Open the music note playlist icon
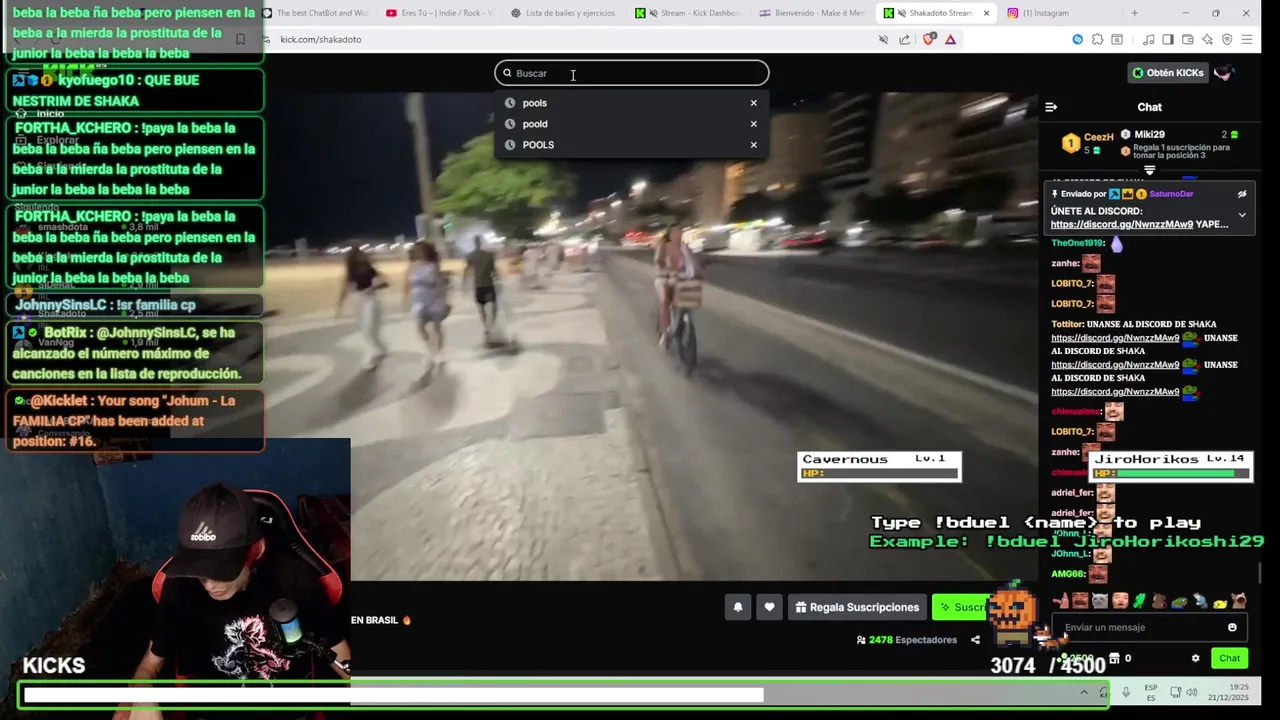1280x720 pixels. pos(1149,39)
